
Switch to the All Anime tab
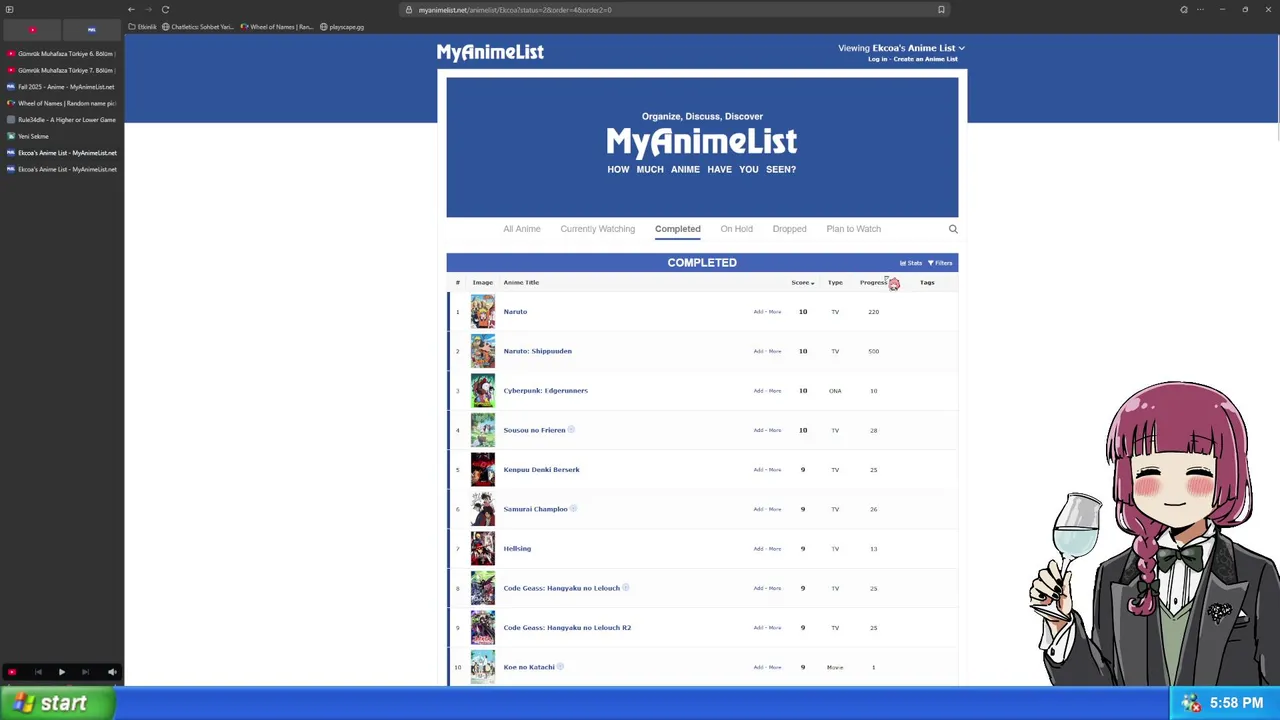tap(522, 229)
